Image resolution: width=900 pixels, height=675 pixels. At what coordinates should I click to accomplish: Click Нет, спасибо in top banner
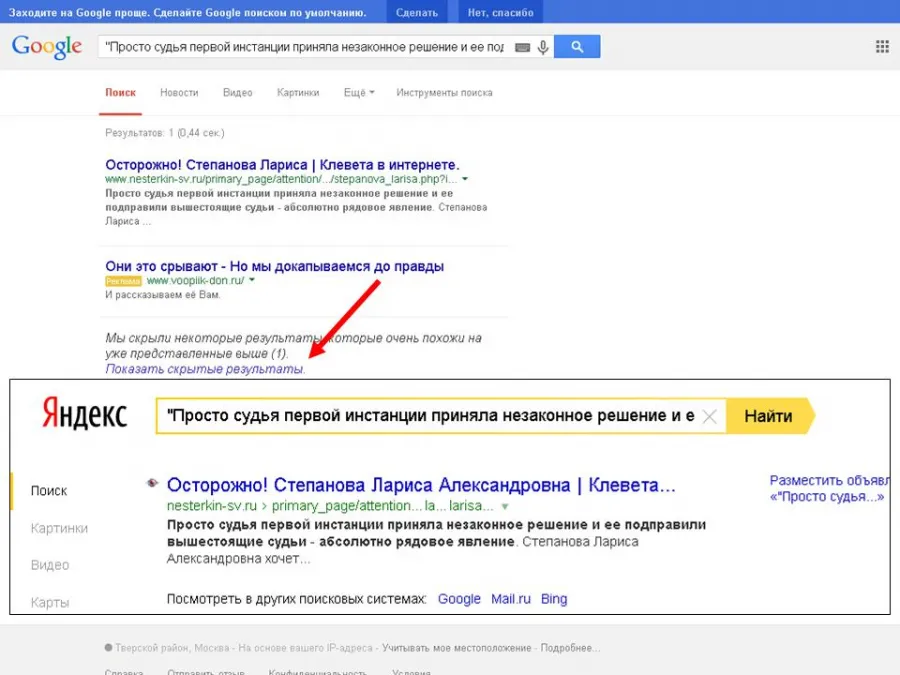[x=501, y=12]
